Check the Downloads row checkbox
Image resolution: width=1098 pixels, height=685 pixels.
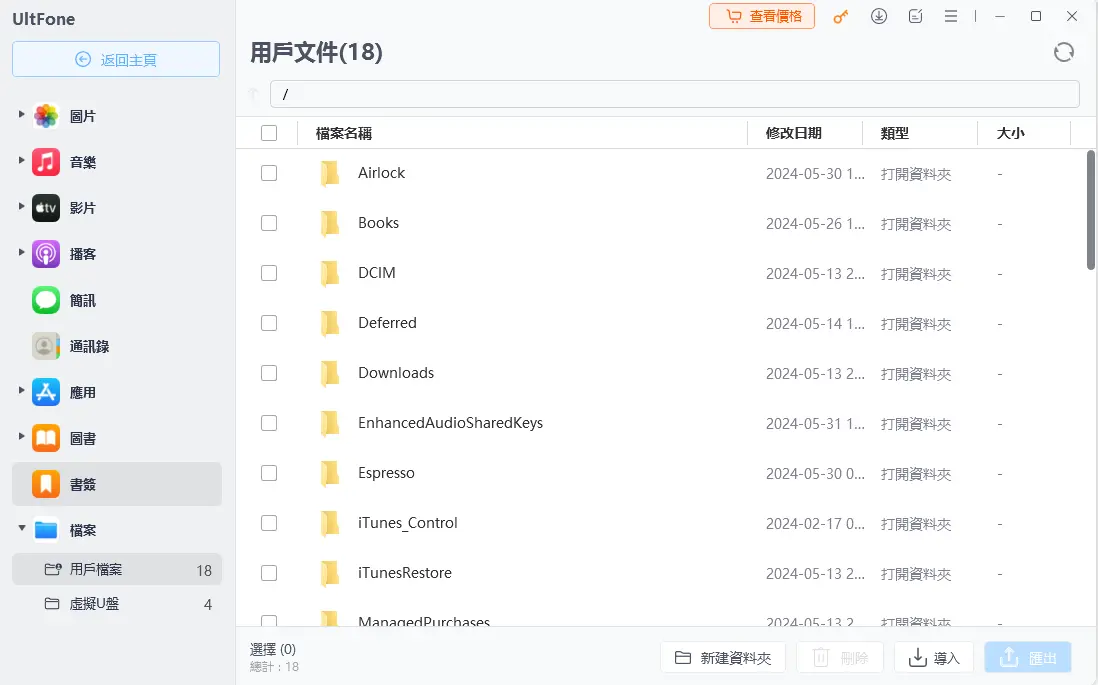click(x=269, y=373)
